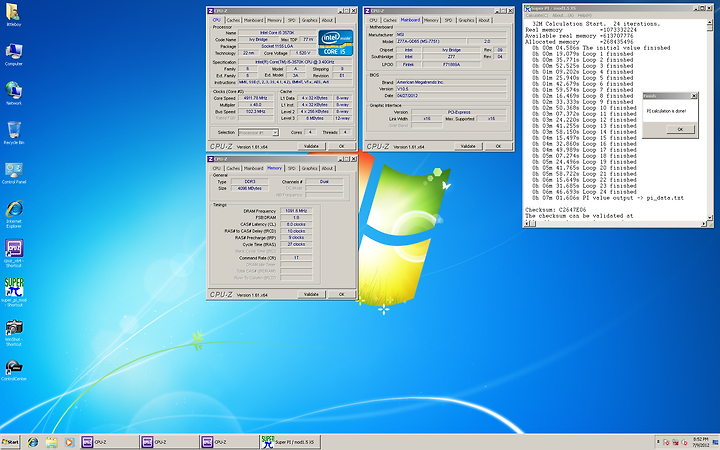Open the Caches tab in CPU-Z CPU window

click(233, 20)
